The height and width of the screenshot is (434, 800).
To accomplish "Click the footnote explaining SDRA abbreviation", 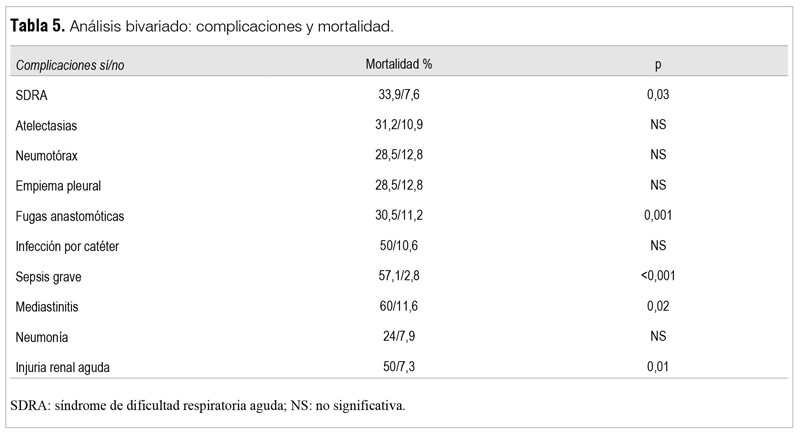I will [207, 407].
